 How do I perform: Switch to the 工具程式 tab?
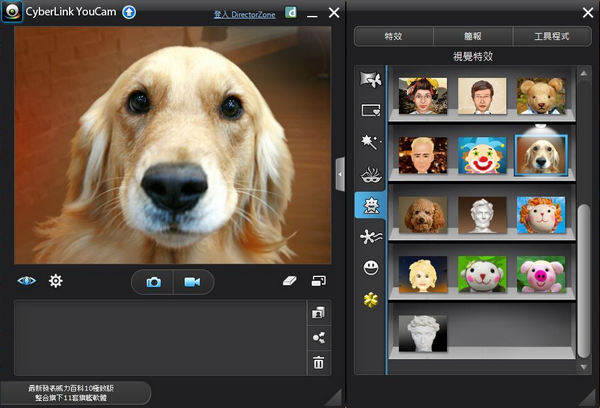coord(551,36)
